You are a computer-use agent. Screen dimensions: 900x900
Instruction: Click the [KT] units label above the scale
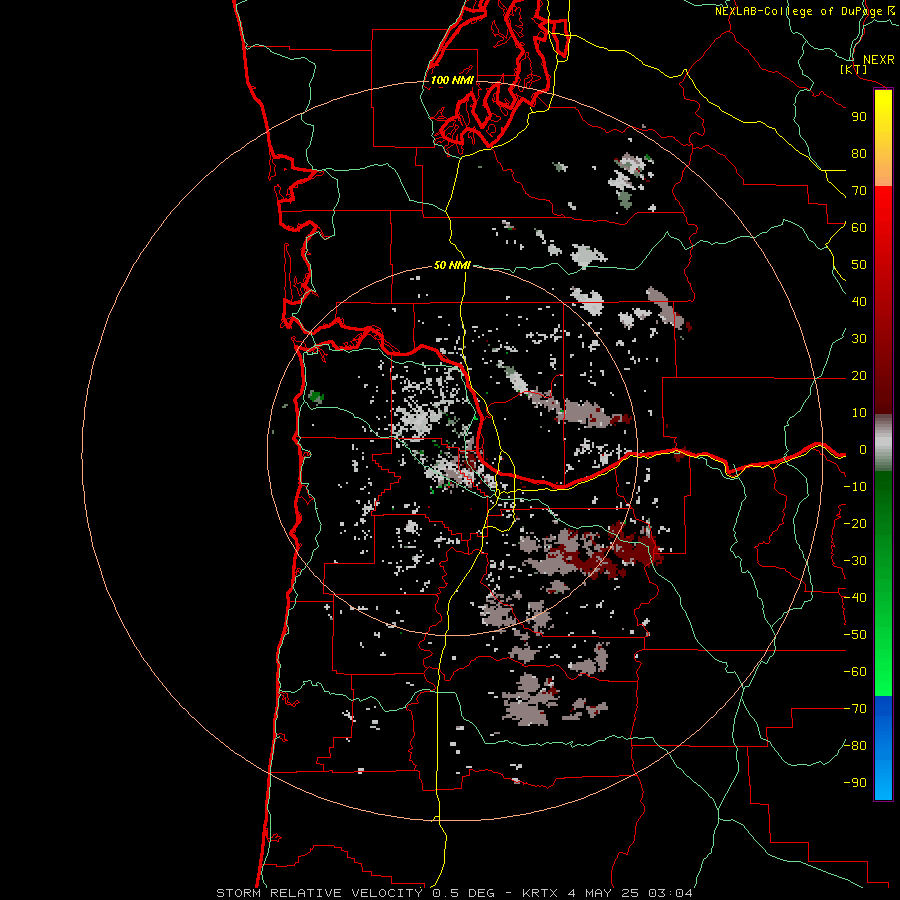[854, 69]
